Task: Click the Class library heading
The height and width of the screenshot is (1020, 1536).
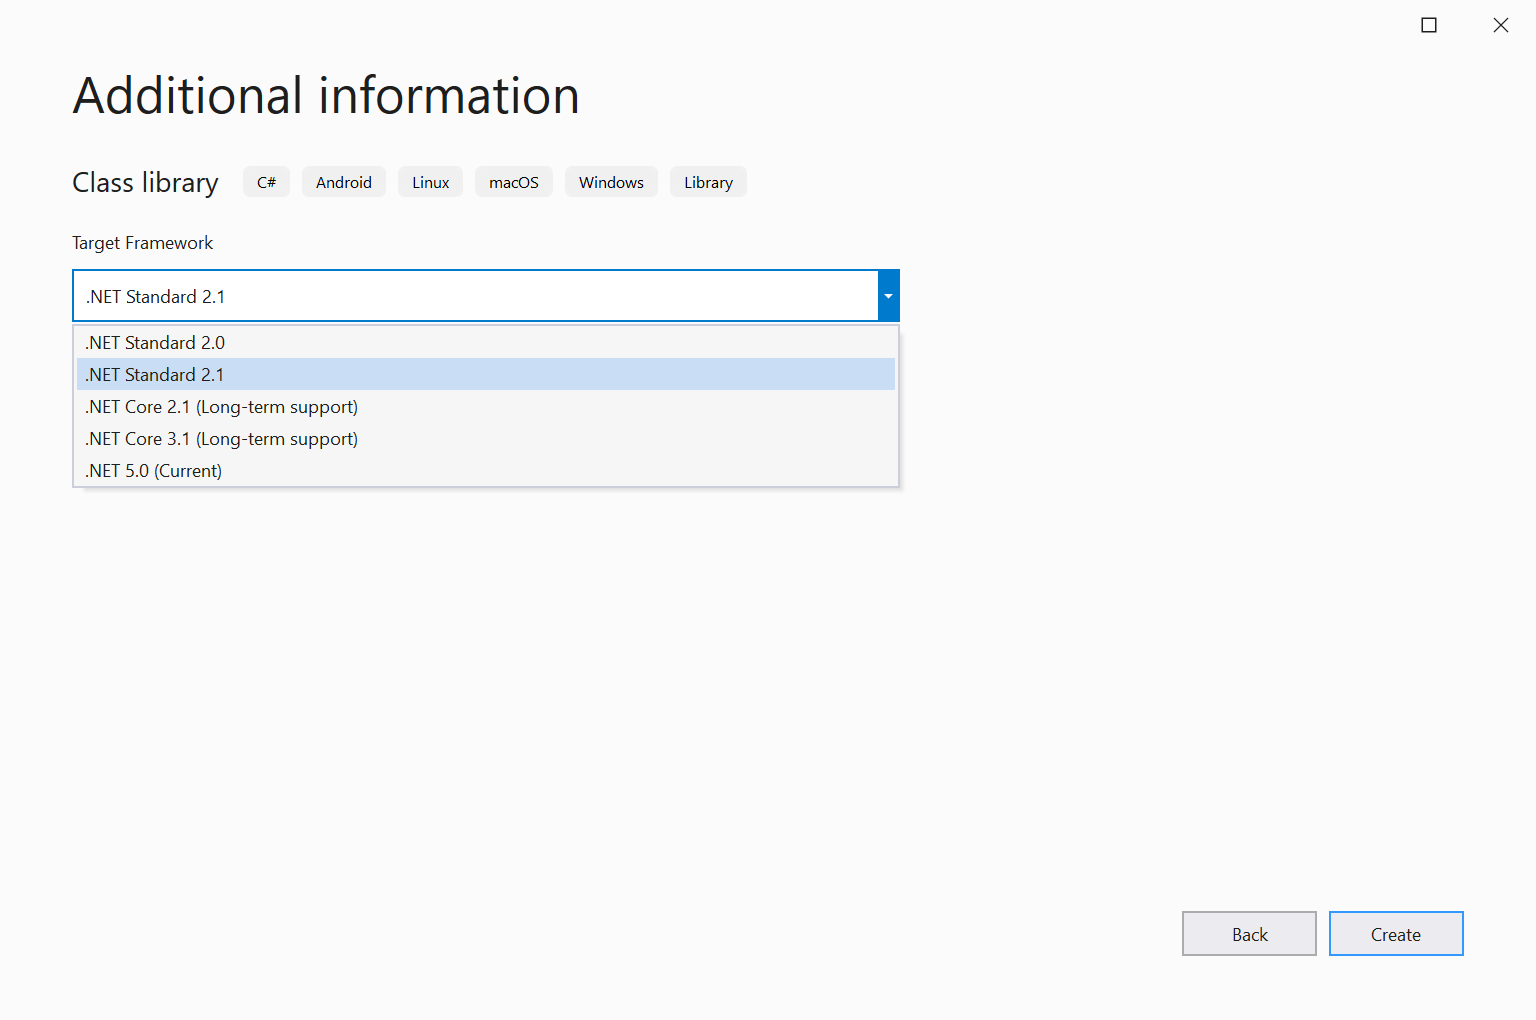Action: tap(144, 182)
